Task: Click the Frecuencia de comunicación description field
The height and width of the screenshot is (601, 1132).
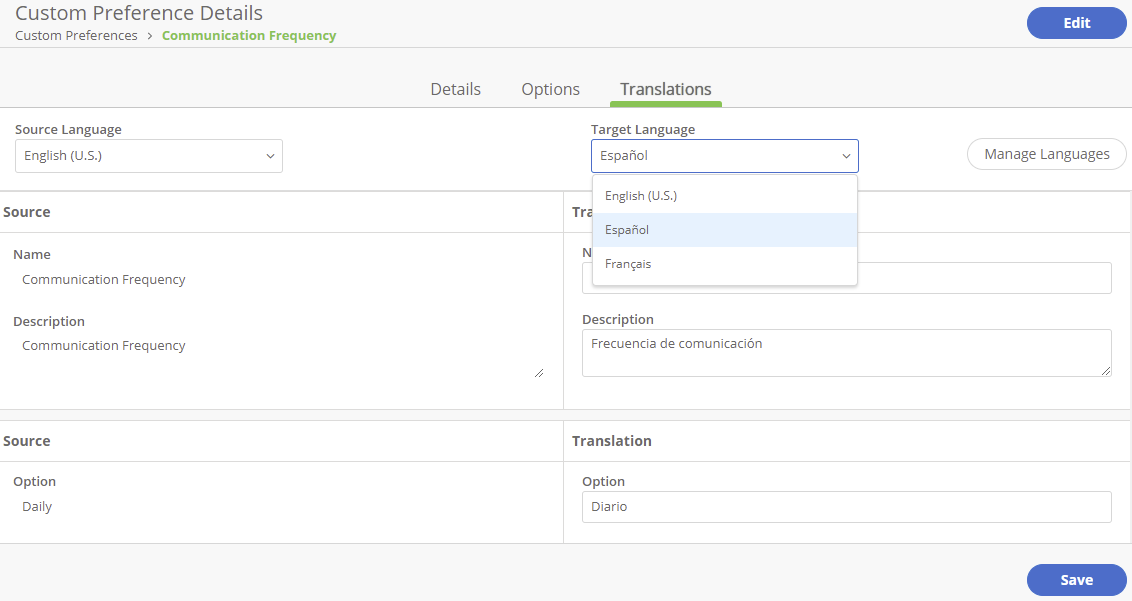Action: coord(847,352)
